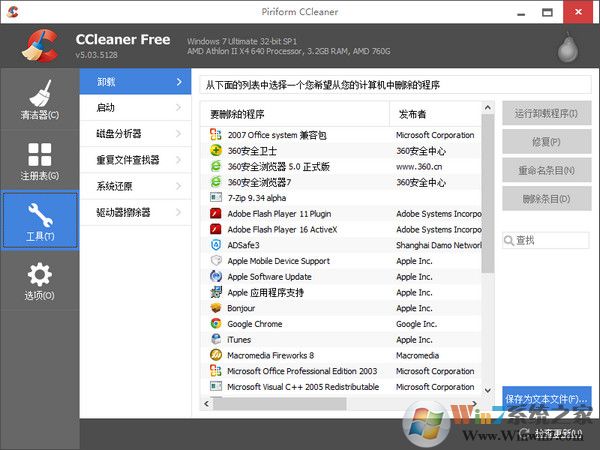Screen dimensions: 600x450
Task: Click the 查找 search field
Action: (546, 240)
